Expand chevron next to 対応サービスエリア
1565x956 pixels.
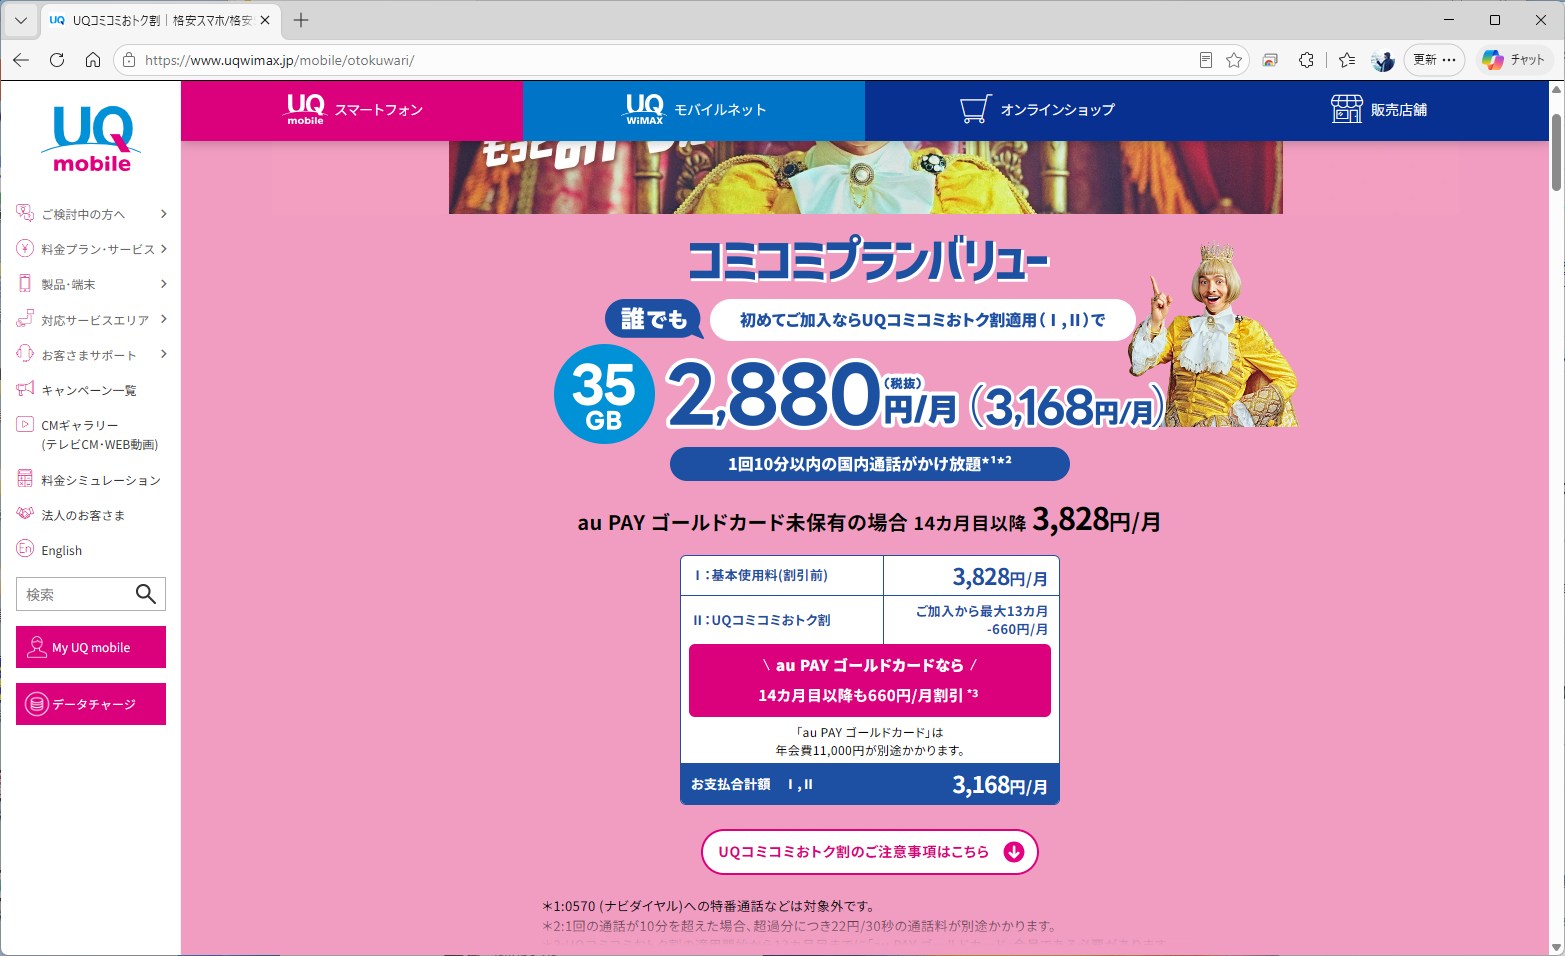164,320
